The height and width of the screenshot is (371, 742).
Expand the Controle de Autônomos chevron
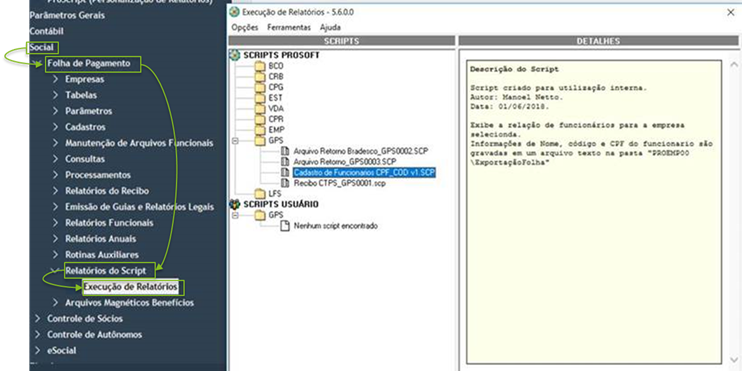pyautogui.click(x=38, y=335)
